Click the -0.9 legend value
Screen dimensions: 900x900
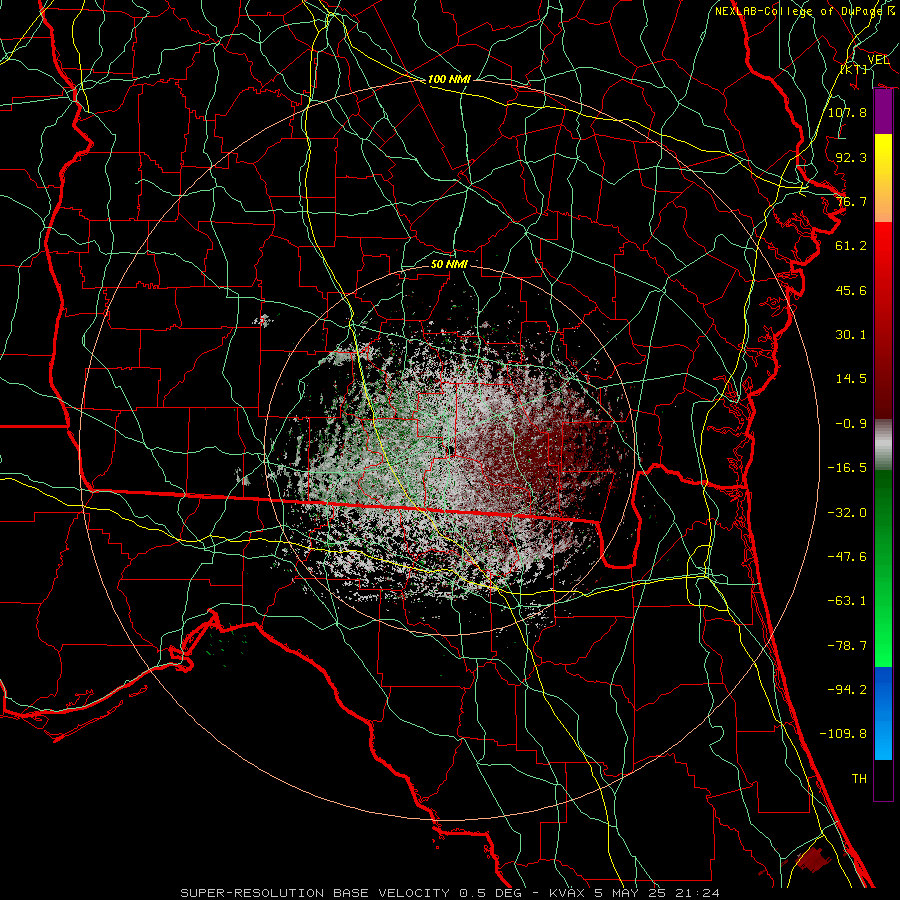coord(851,424)
